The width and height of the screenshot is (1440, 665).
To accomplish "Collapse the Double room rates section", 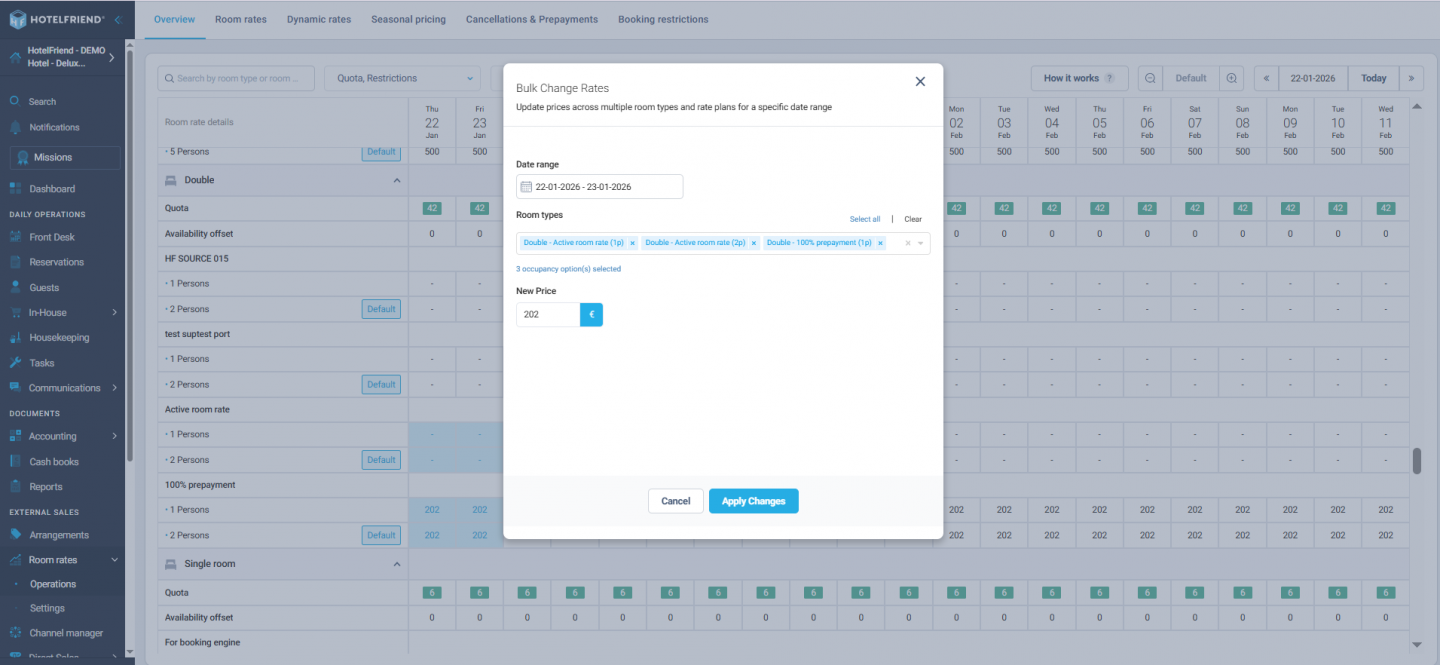I will [x=397, y=180].
